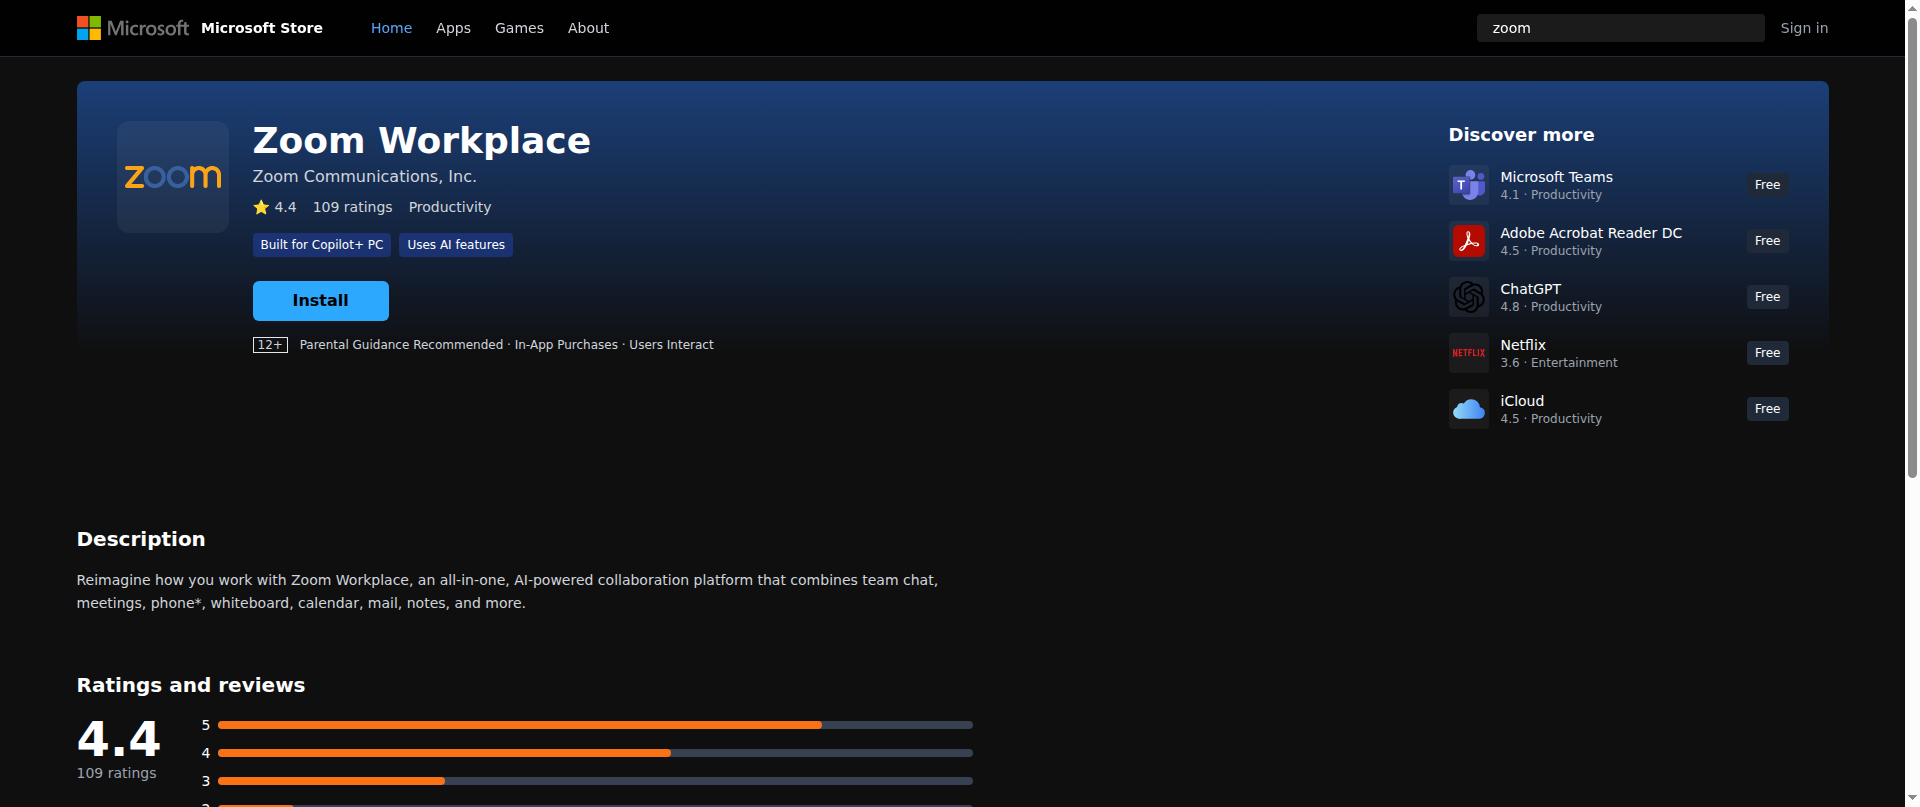Viewport: 1920px width, 807px height.
Task: Click the ChatGPT app icon
Action: [x=1469, y=297]
